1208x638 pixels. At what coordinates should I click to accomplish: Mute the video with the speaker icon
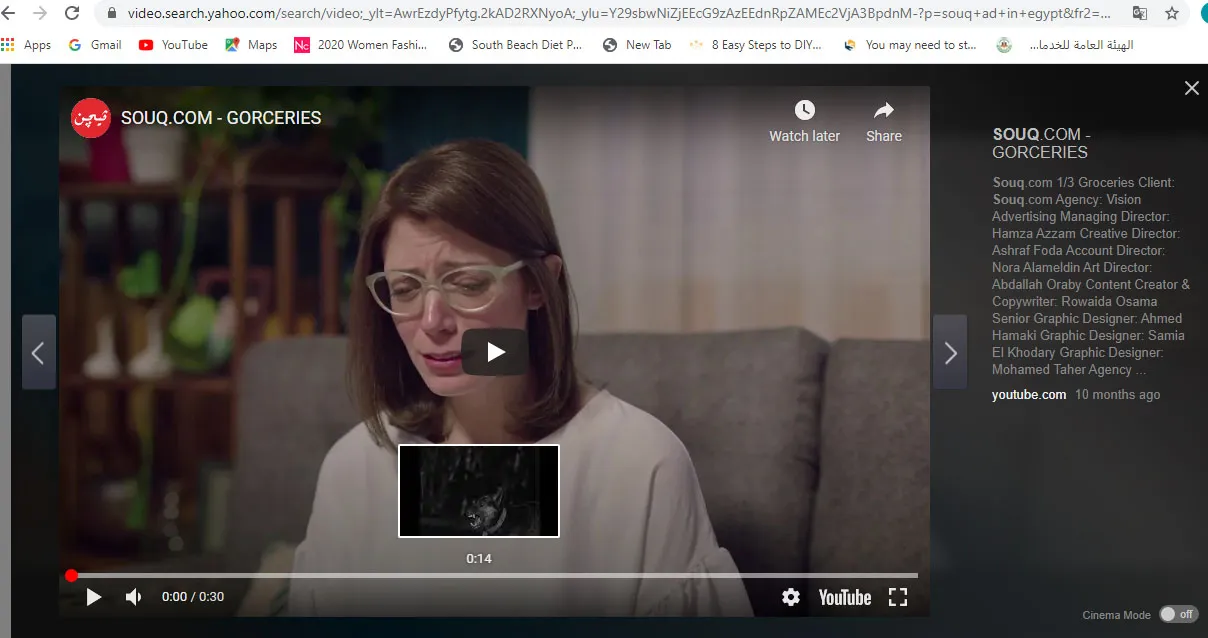133,597
